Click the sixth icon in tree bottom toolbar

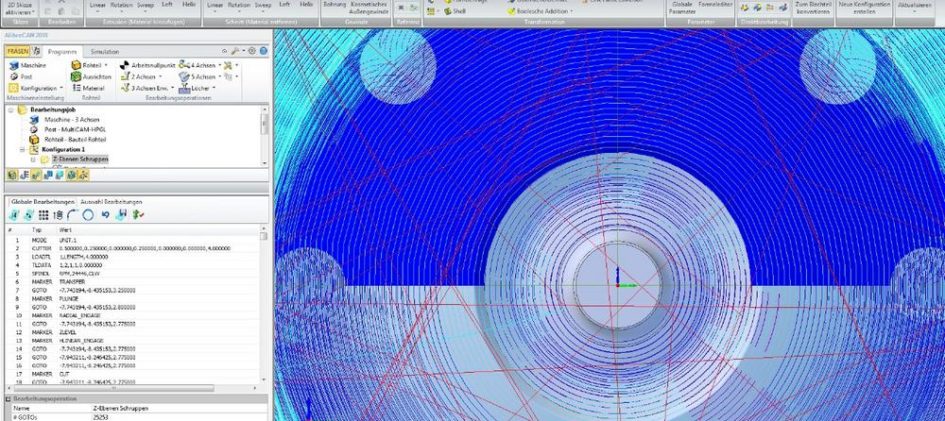pyautogui.click(x=72, y=175)
